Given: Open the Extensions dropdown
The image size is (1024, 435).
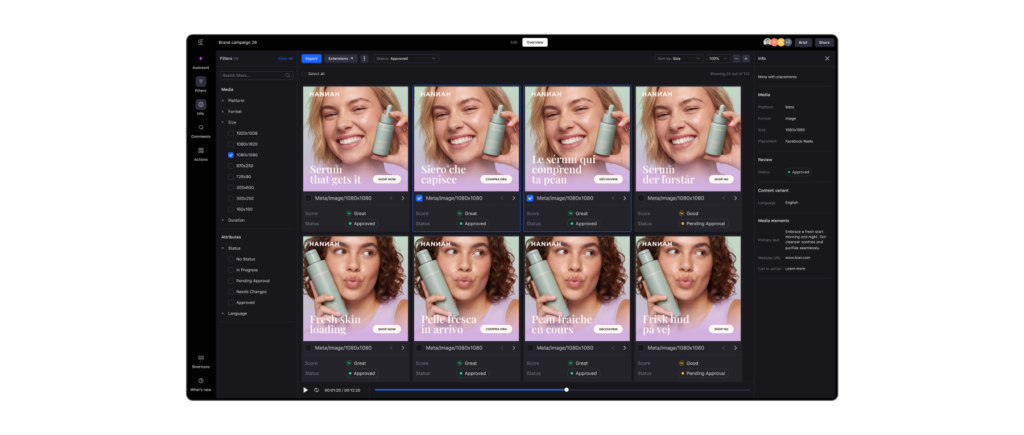Looking at the screenshot, I should pyautogui.click(x=341, y=58).
